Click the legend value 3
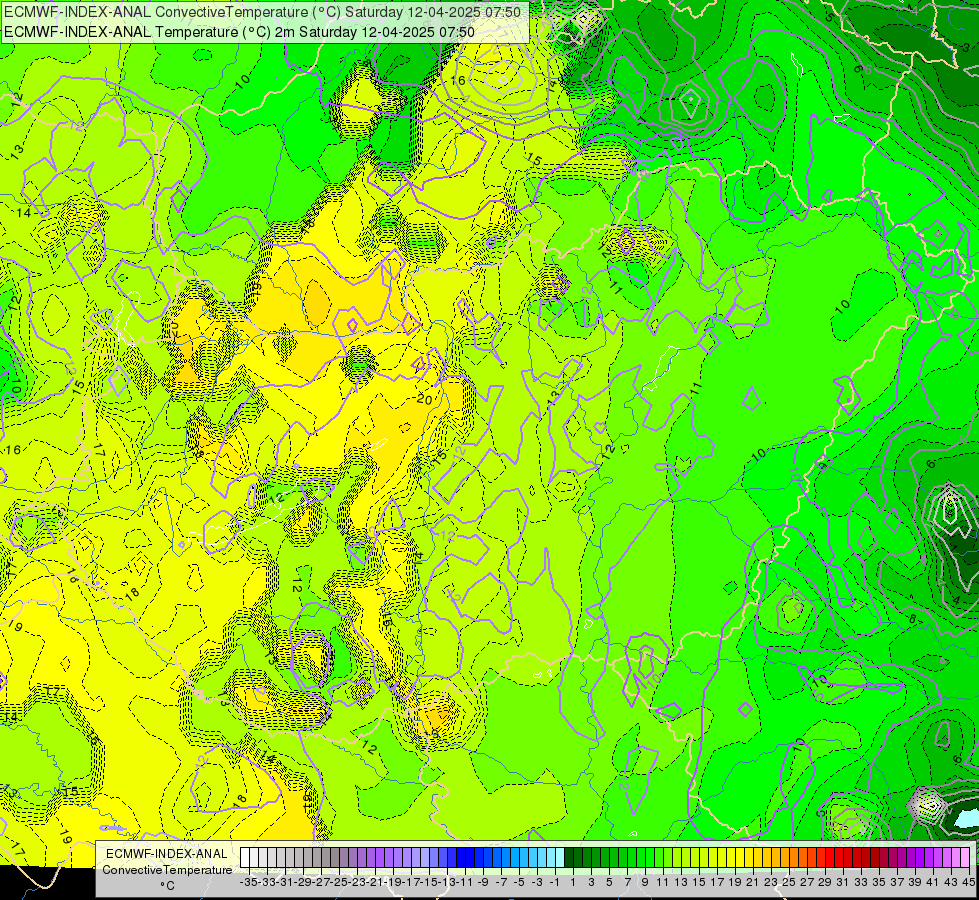 591,882
